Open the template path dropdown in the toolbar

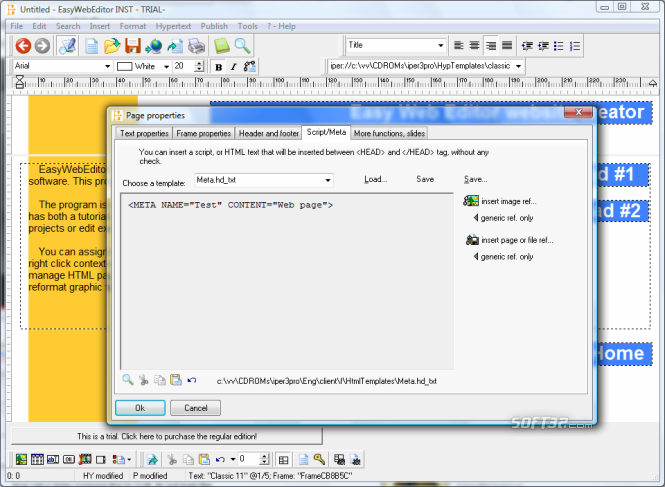518,66
